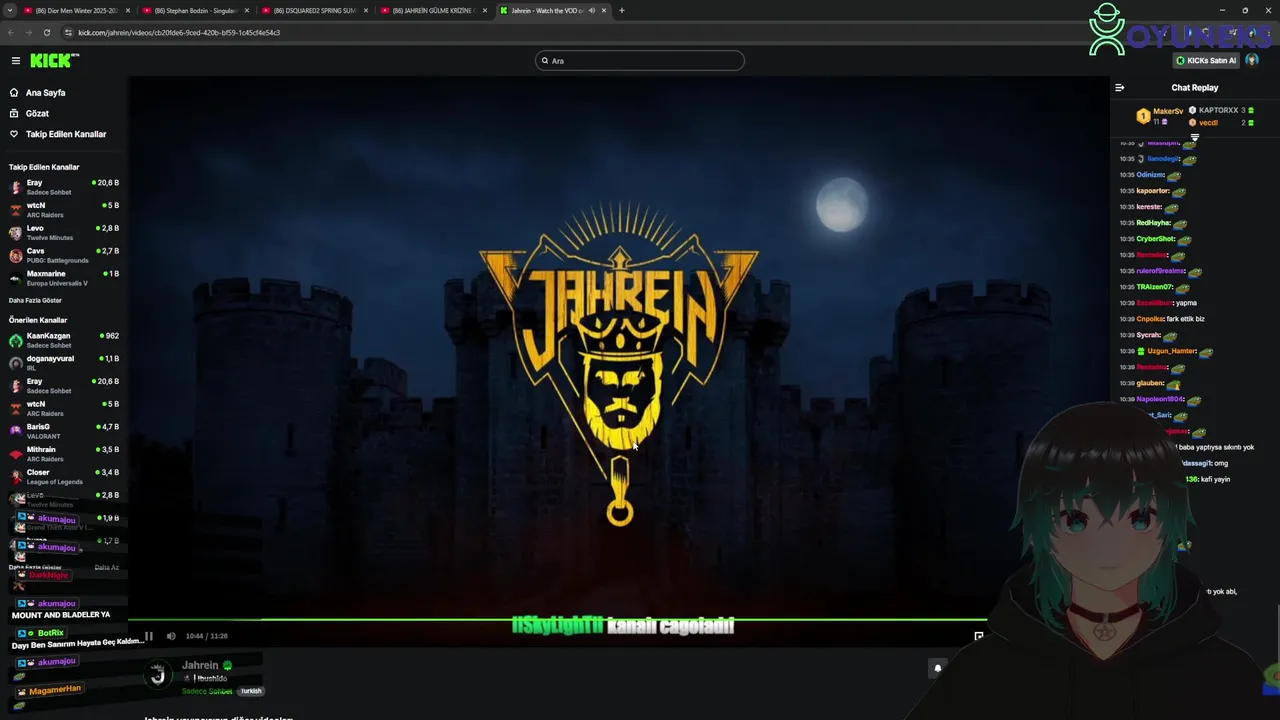The width and height of the screenshot is (1280, 720).
Task: Collapse the Chat Replay panel
Action: click(1119, 88)
